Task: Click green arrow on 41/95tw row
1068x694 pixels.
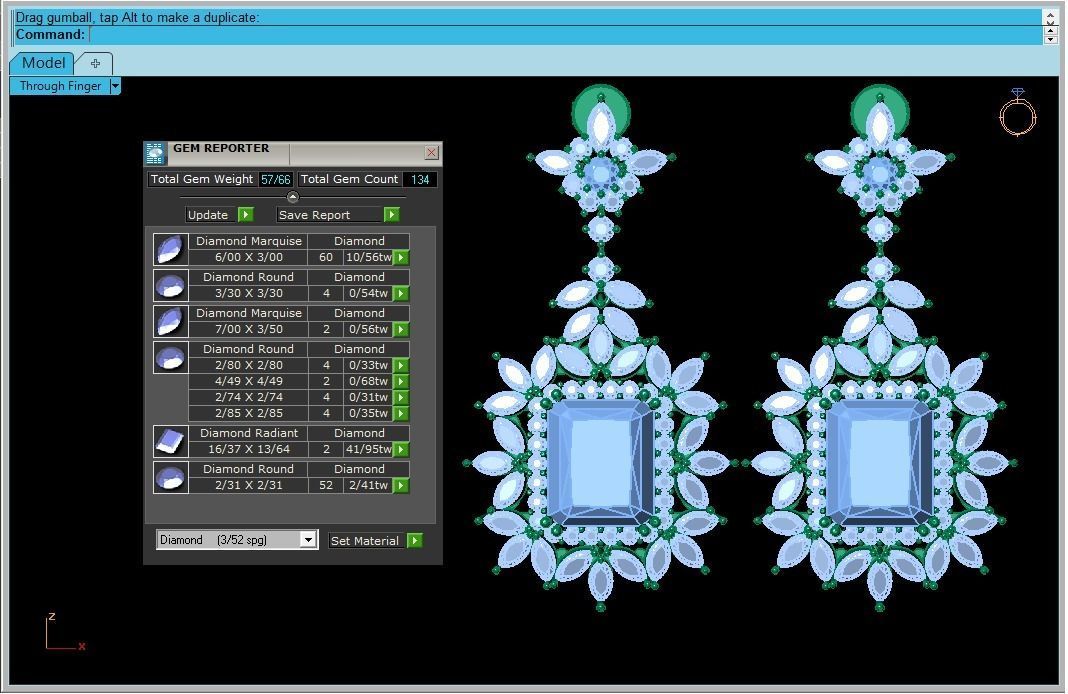Action: pos(401,449)
